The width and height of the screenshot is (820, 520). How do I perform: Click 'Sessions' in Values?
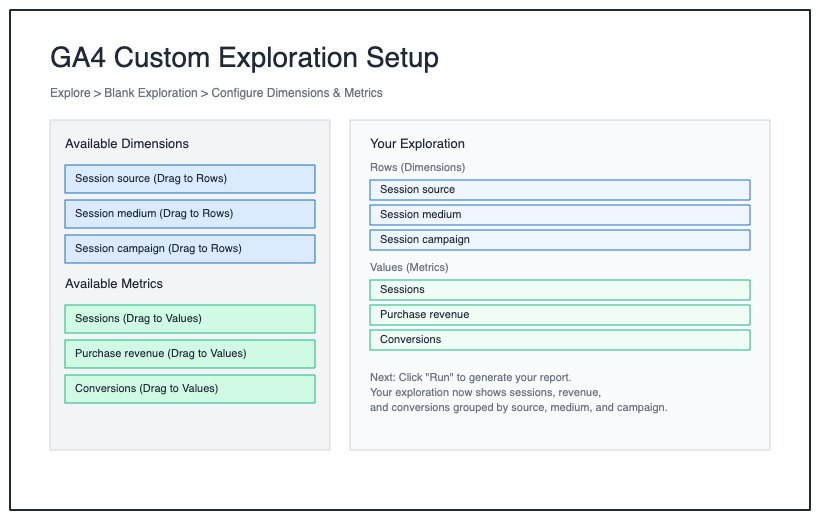coord(560,290)
